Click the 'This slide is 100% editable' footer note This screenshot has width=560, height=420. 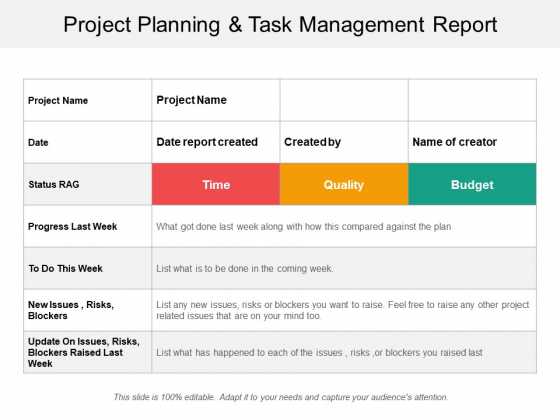click(x=281, y=397)
